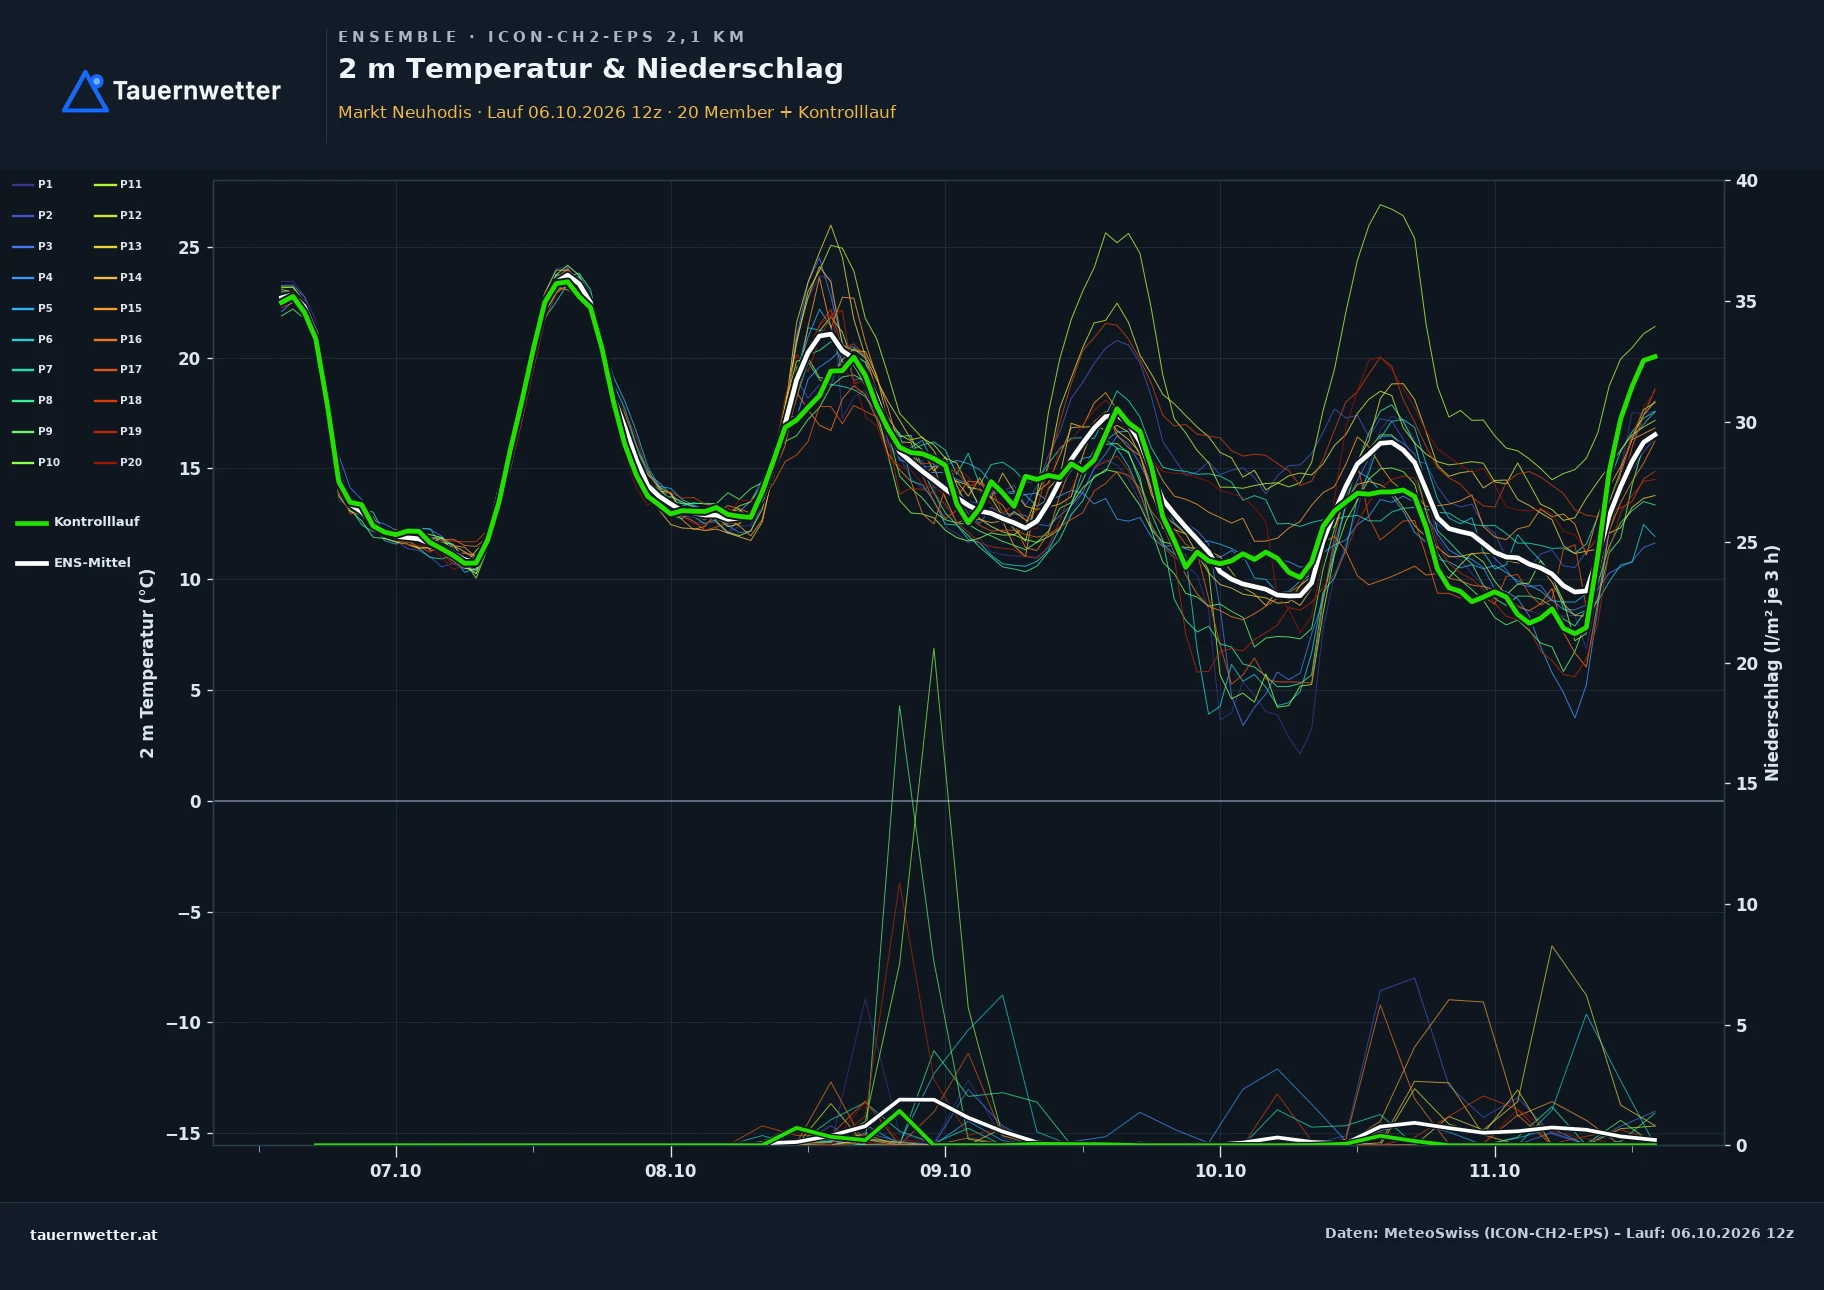Image resolution: width=1824 pixels, height=1290 pixels.
Task: Click the Kontrolllauf legend entry
Action: 77,522
